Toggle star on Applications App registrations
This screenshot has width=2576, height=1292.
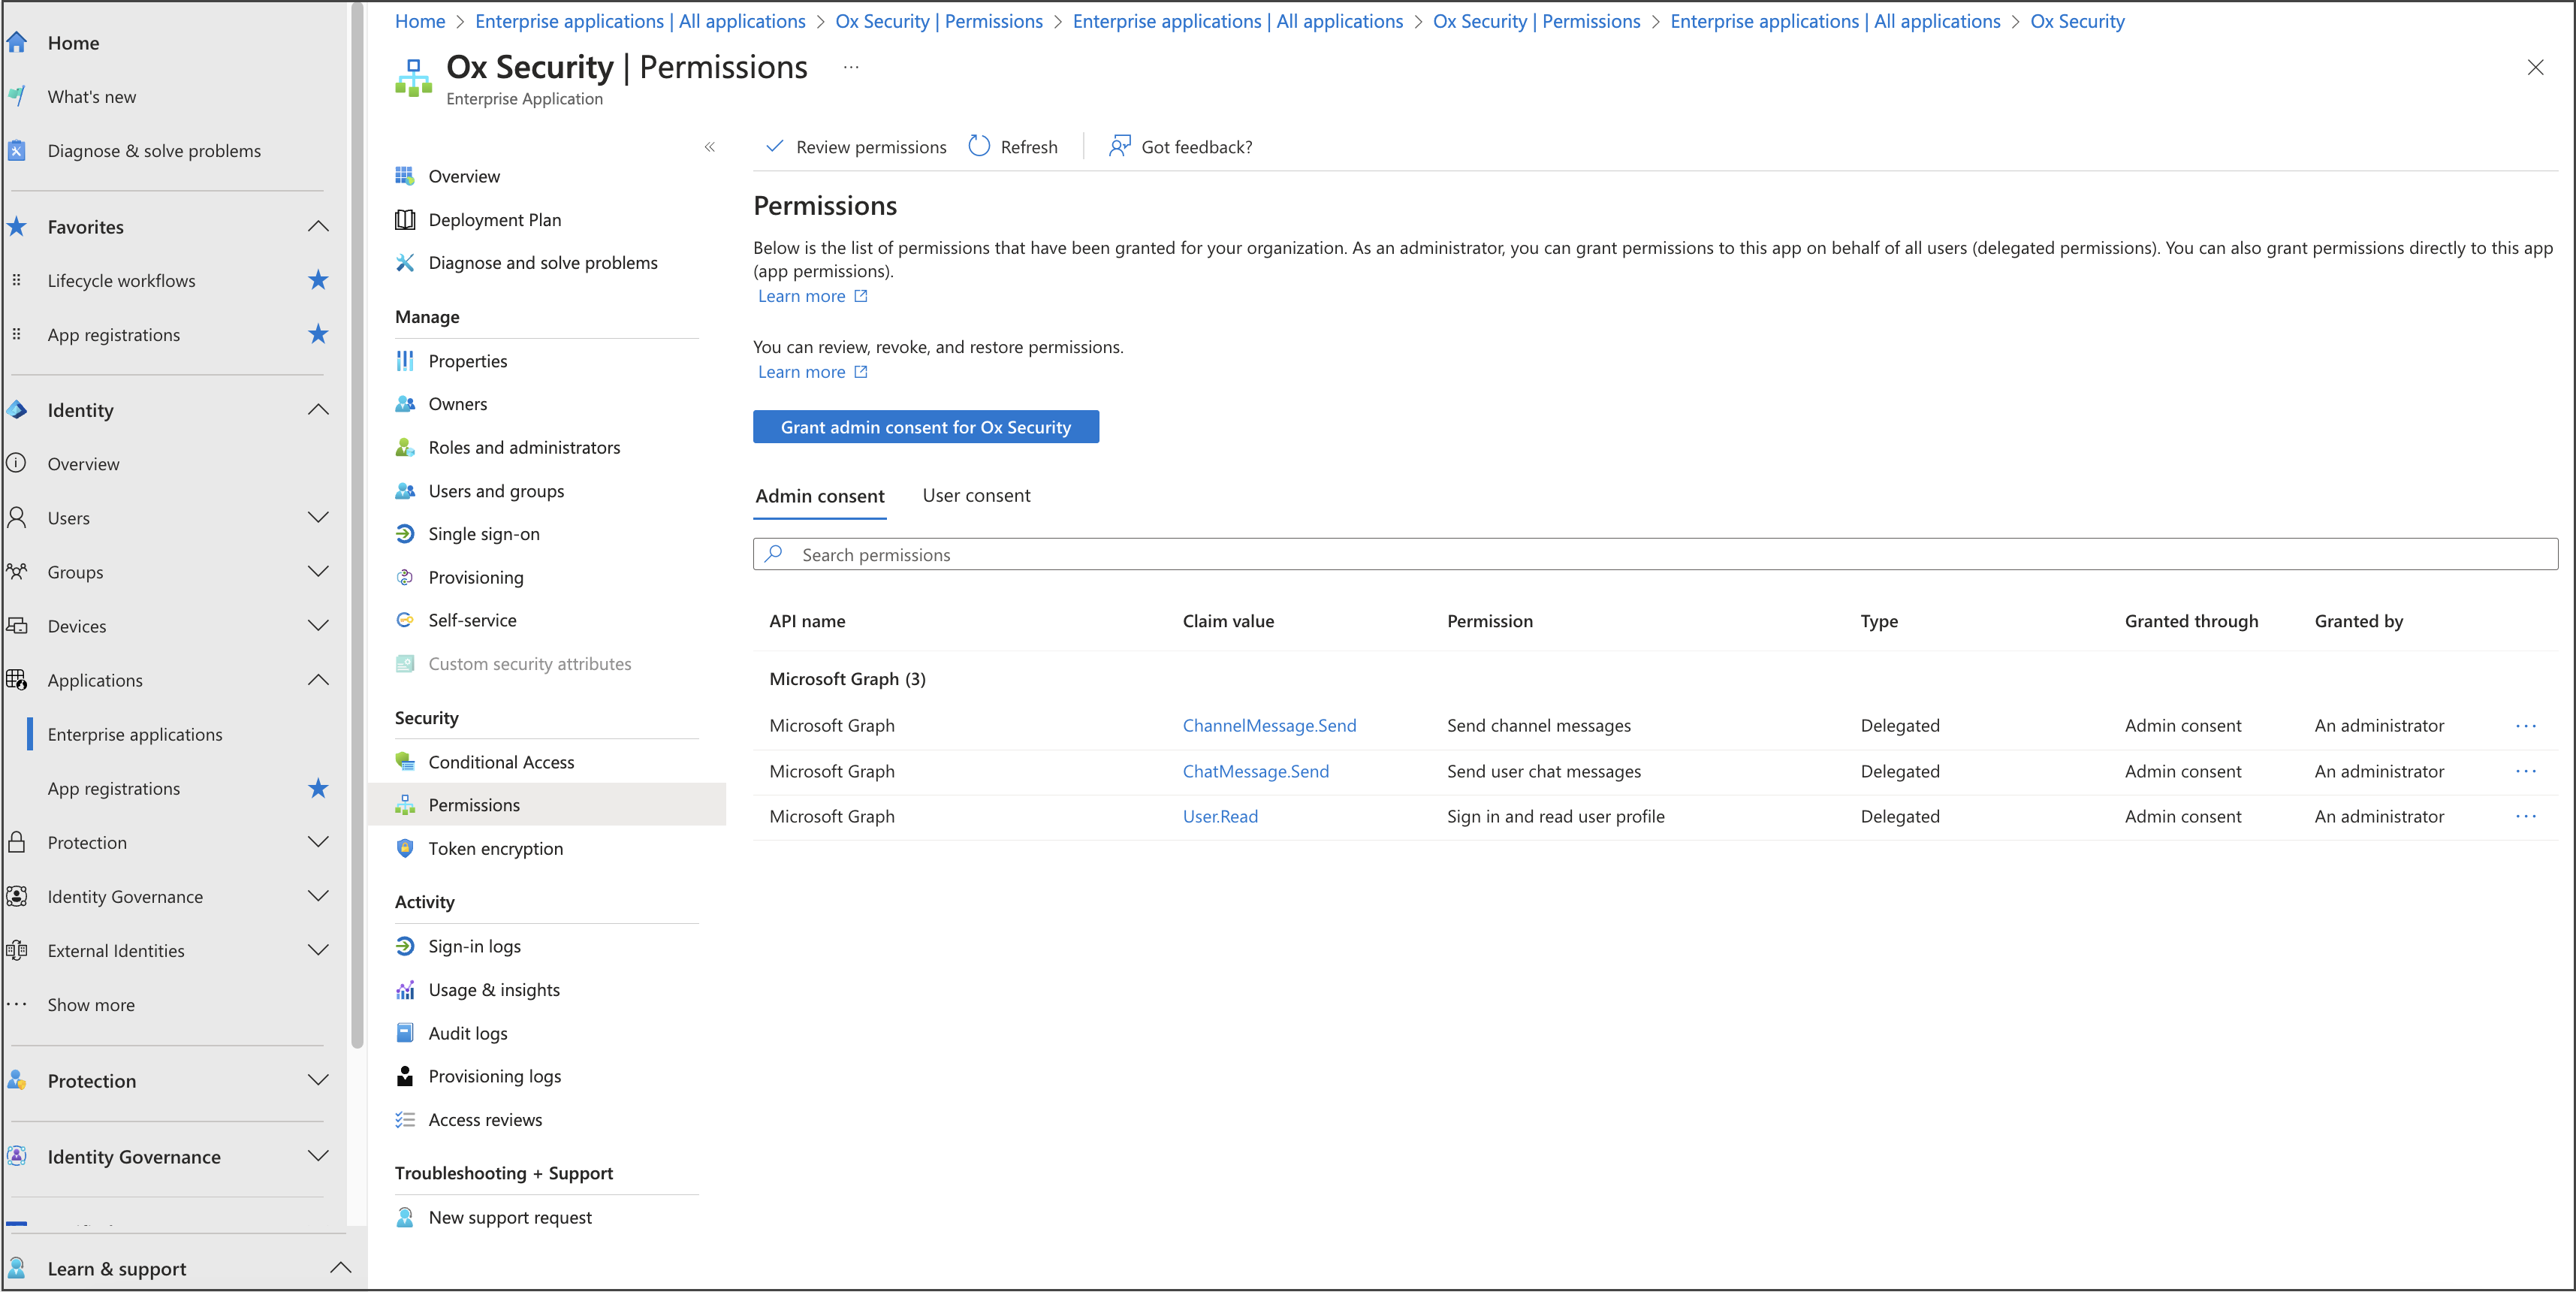(x=318, y=788)
